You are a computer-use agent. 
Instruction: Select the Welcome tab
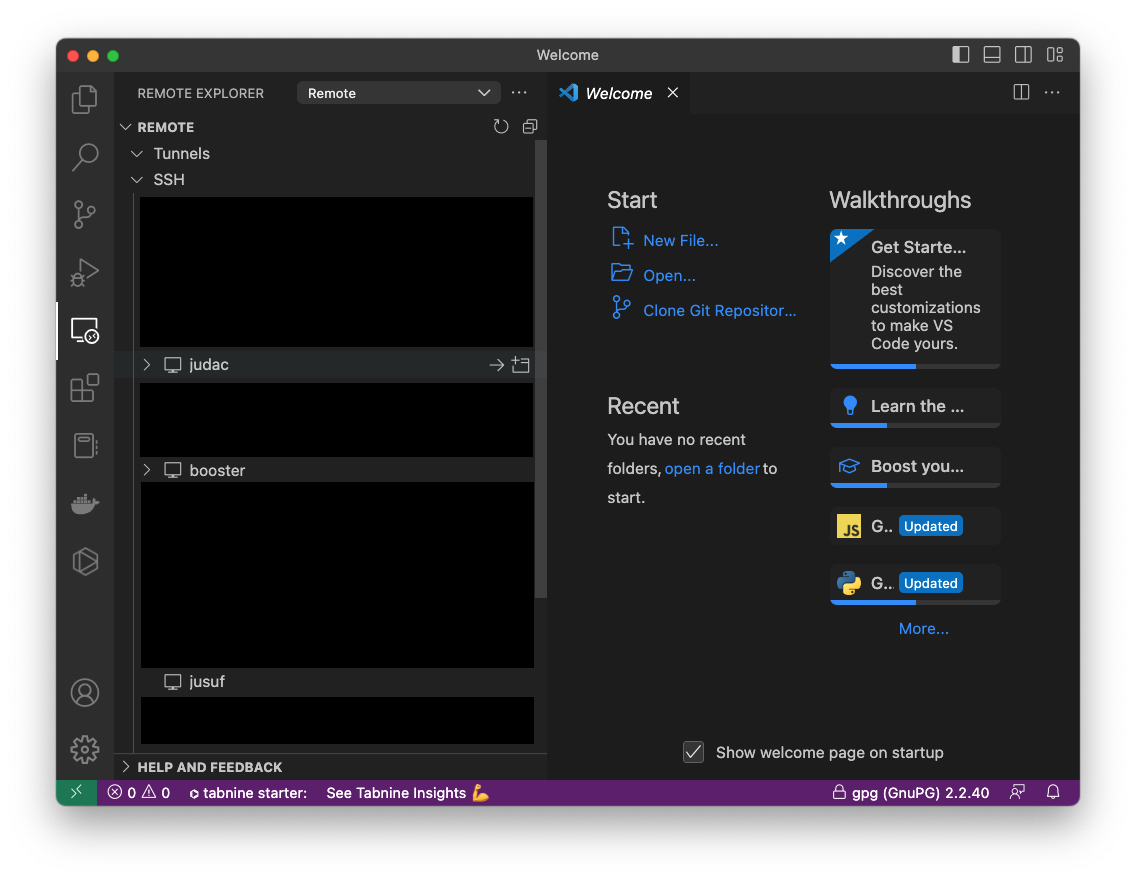click(x=617, y=93)
